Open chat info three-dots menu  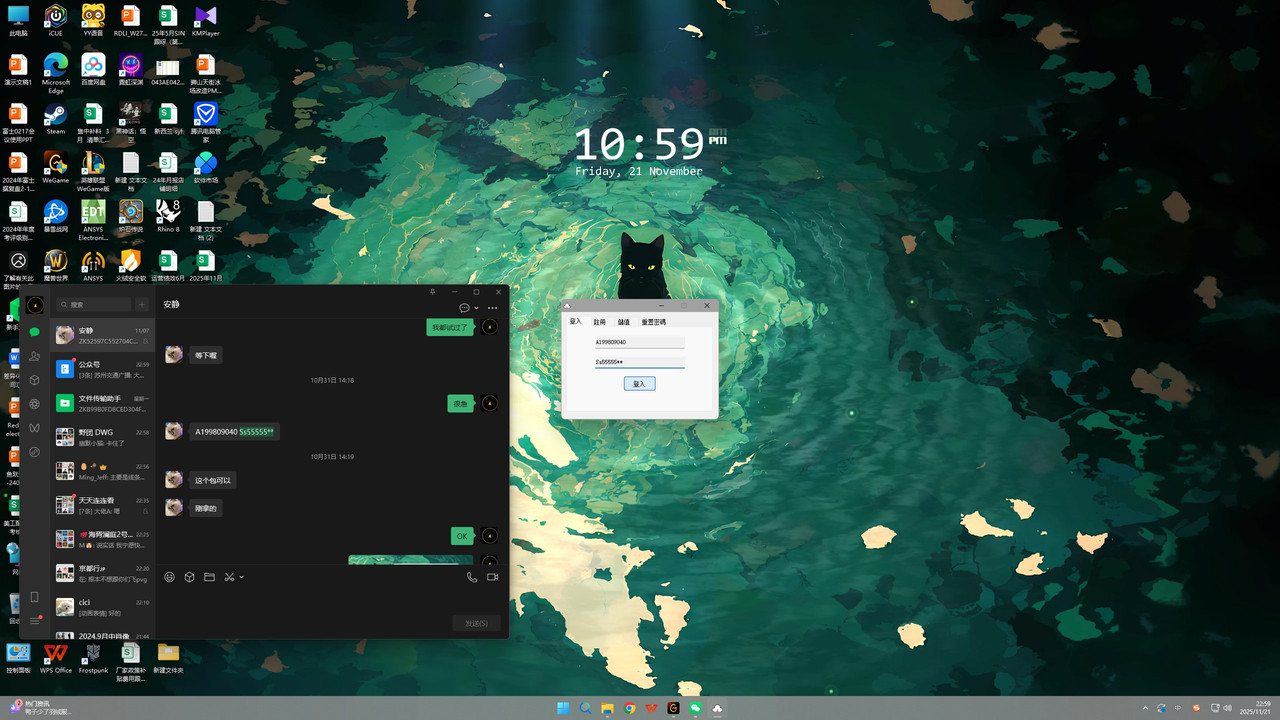492,308
